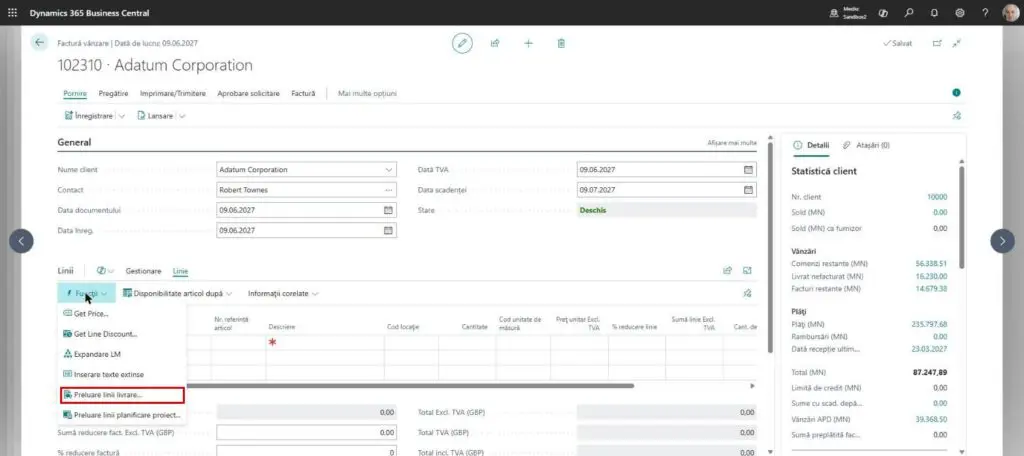Open calendar for Data scadenței
The height and width of the screenshot is (456, 1024).
(x=748, y=190)
